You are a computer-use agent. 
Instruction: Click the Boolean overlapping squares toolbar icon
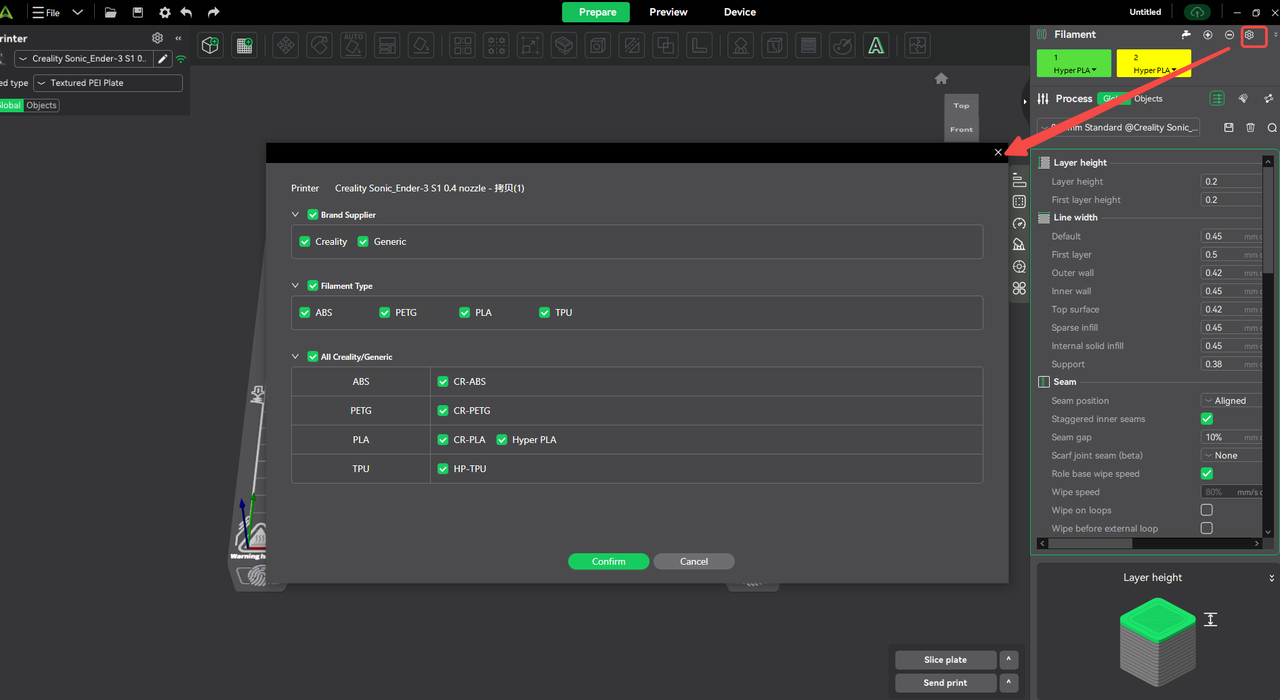tap(665, 45)
